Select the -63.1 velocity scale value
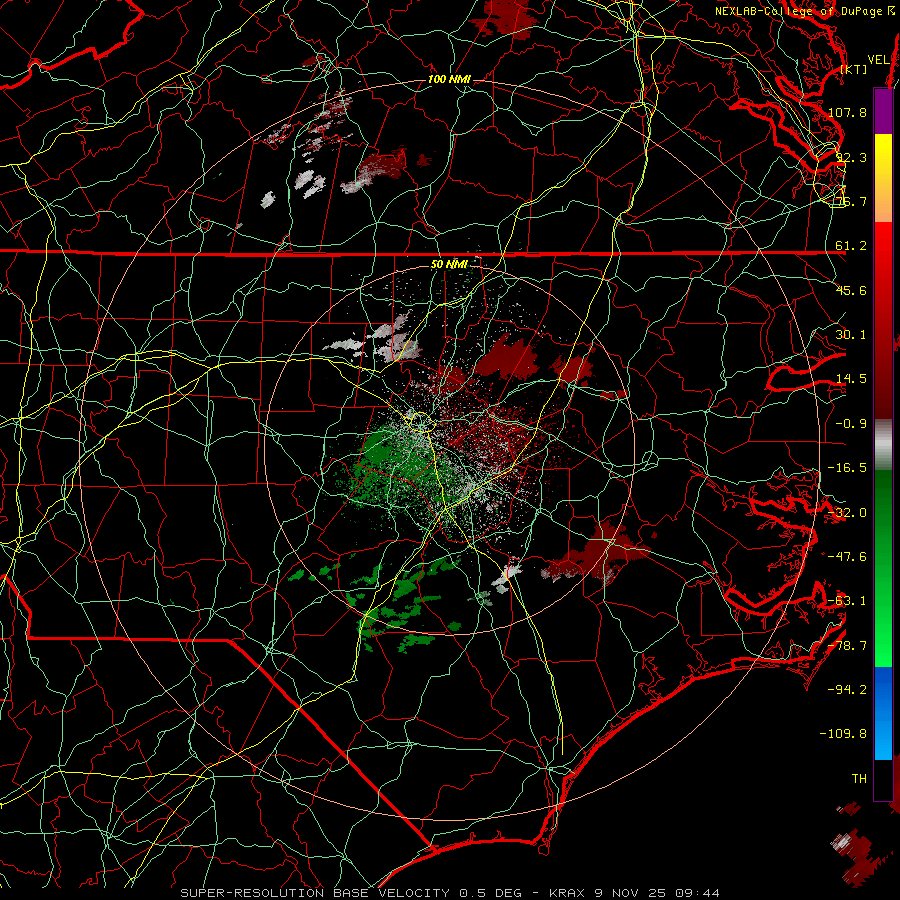The image size is (900, 900). 847,601
